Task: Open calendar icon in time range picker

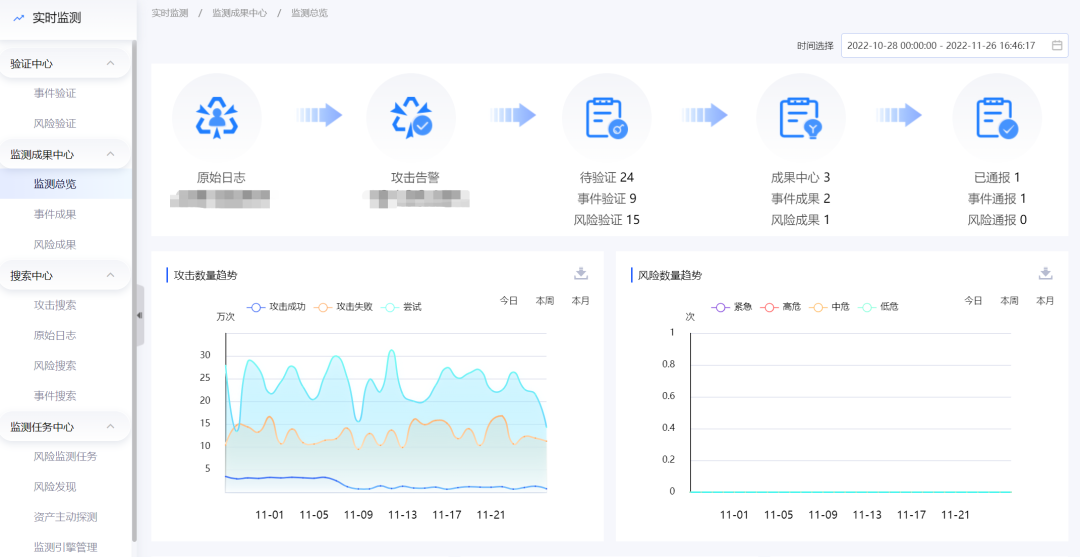Action: tap(1057, 46)
